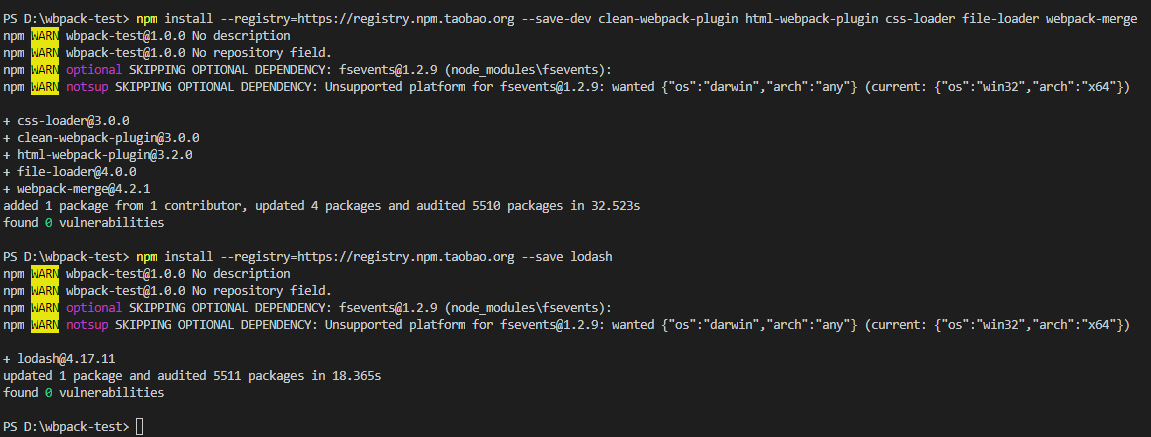This screenshot has width=1151, height=437.
Task: Click the "+ html-webpack-plugin@3.2.0" output line
Action: click(98, 155)
